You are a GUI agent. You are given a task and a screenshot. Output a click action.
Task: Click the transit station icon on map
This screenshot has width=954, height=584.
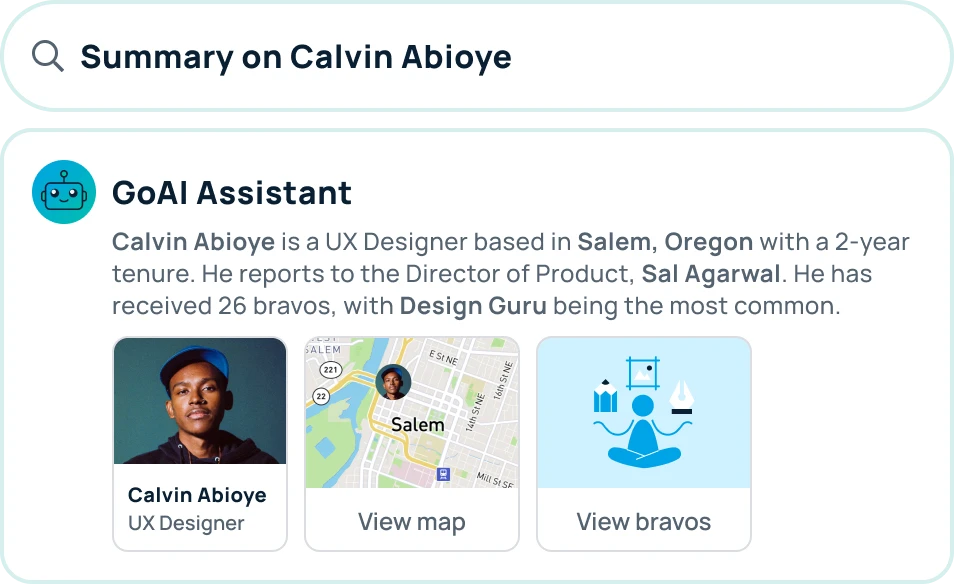[444, 474]
